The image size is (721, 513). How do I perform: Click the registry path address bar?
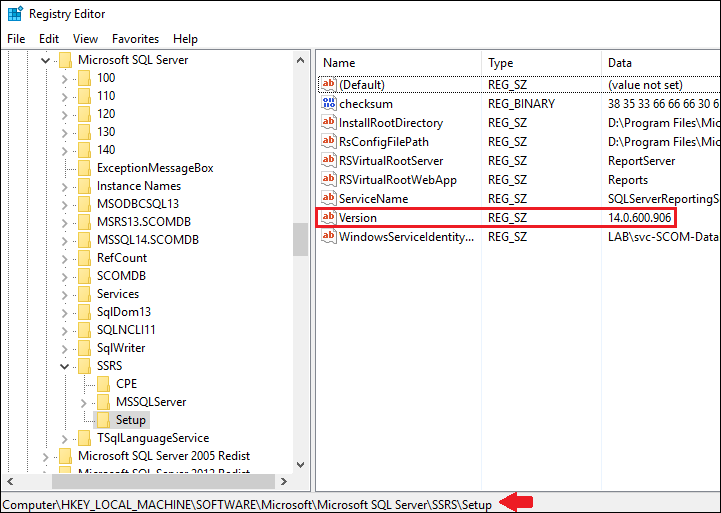click(247, 504)
